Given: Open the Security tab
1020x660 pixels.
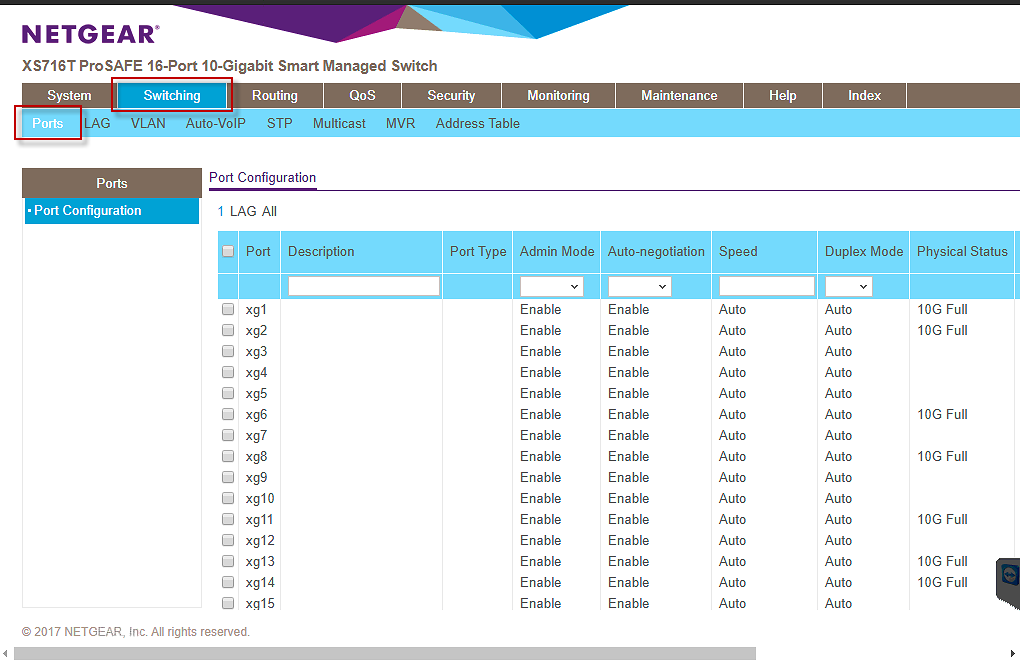Looking at the screenshot, I should 451,96.
